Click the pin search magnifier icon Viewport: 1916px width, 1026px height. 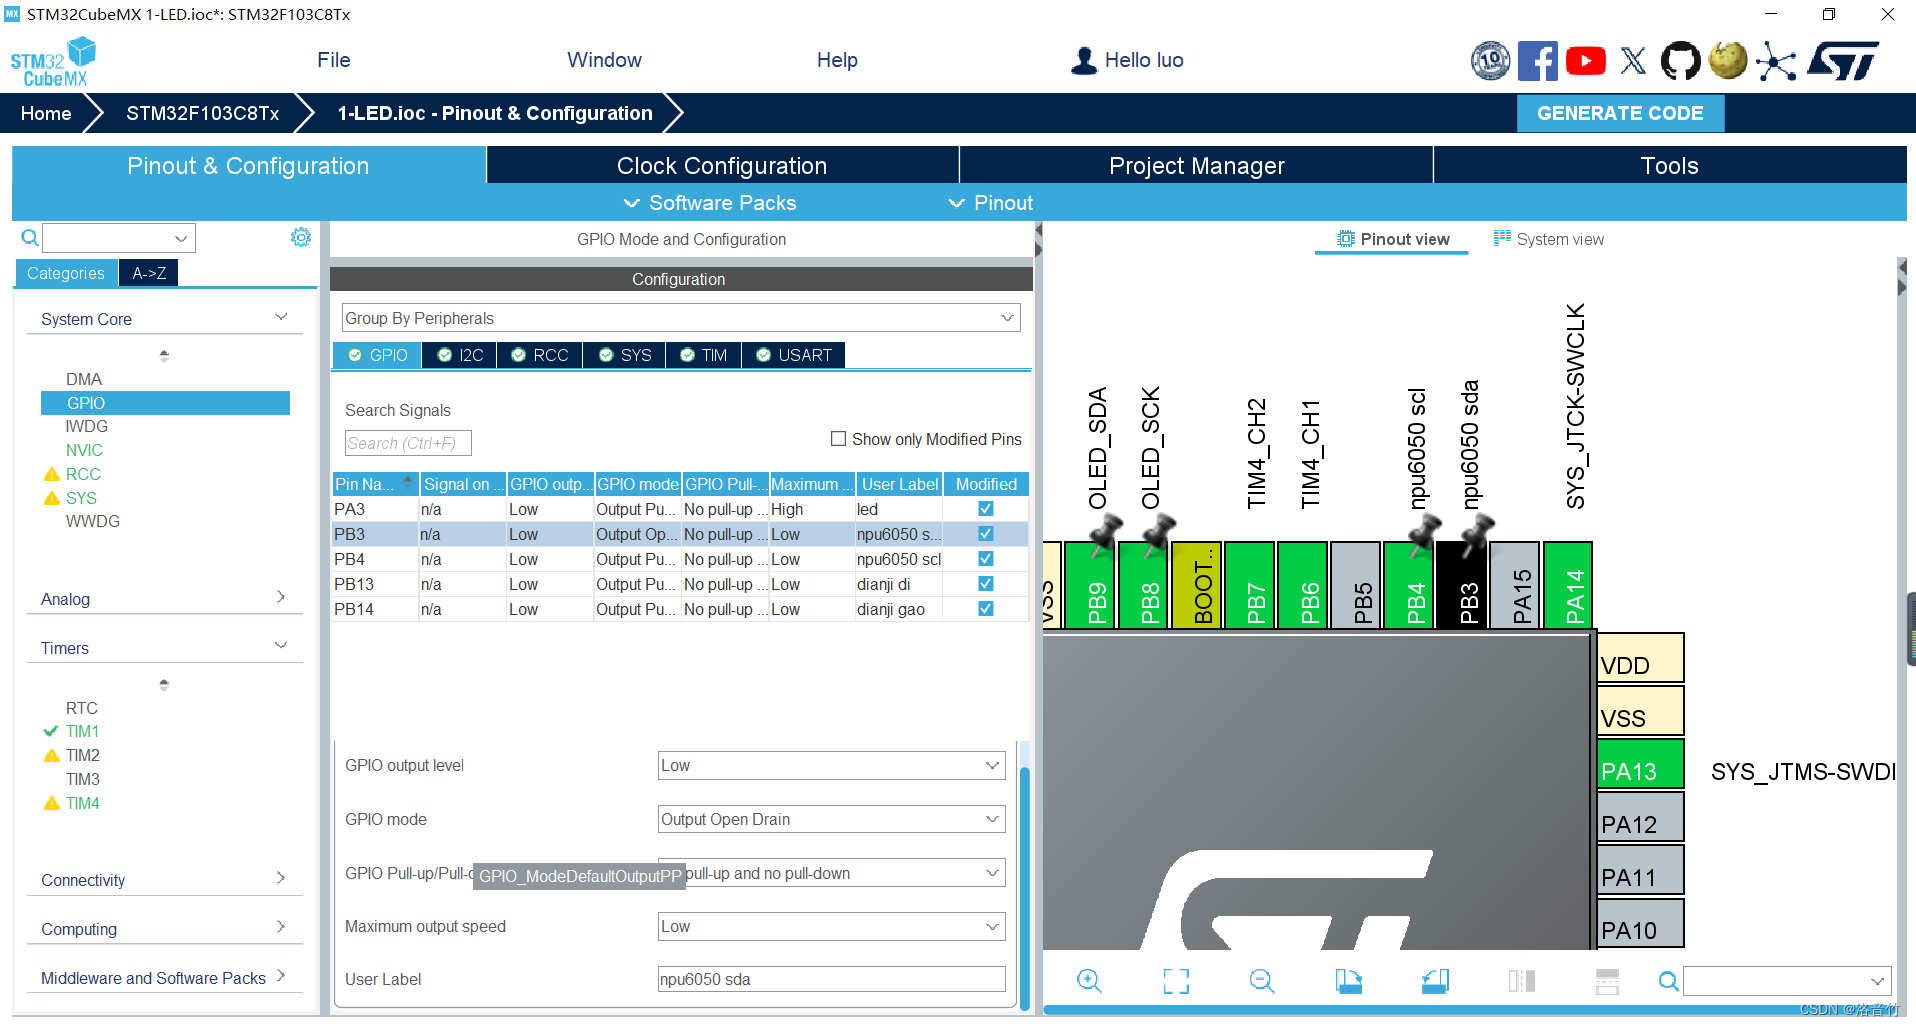tap(1668, 981)
